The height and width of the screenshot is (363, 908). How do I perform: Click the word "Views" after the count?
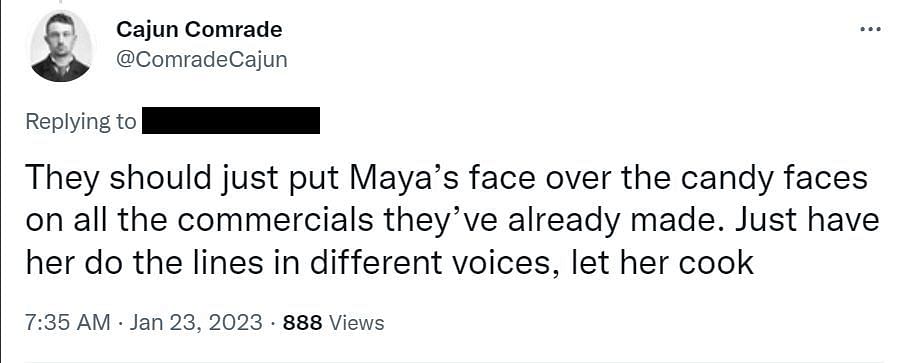[x=356, y=322]
